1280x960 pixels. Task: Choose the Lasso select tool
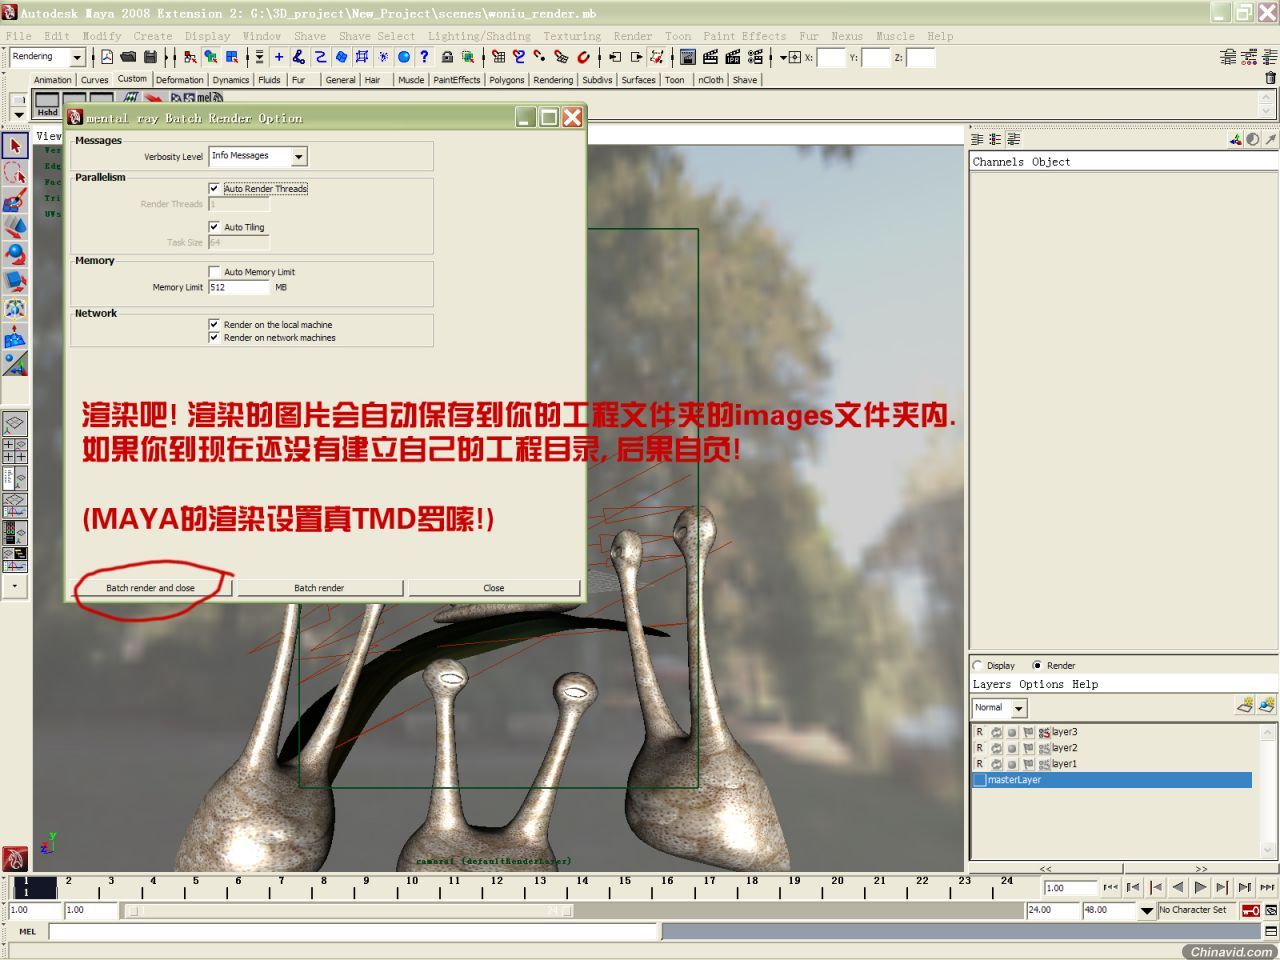(x=15, y=173)
